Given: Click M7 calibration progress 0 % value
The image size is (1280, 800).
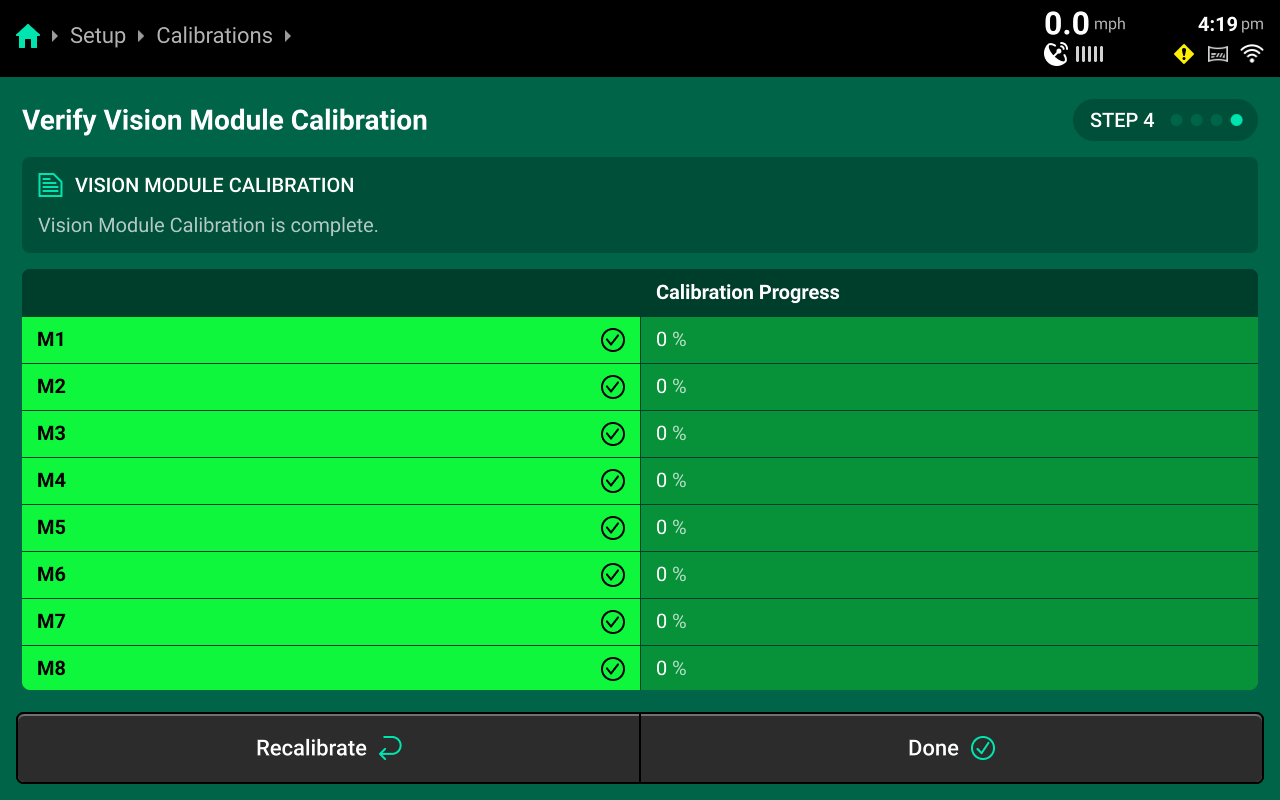Looking at the screenshot, I should click(x=671, y=622).
